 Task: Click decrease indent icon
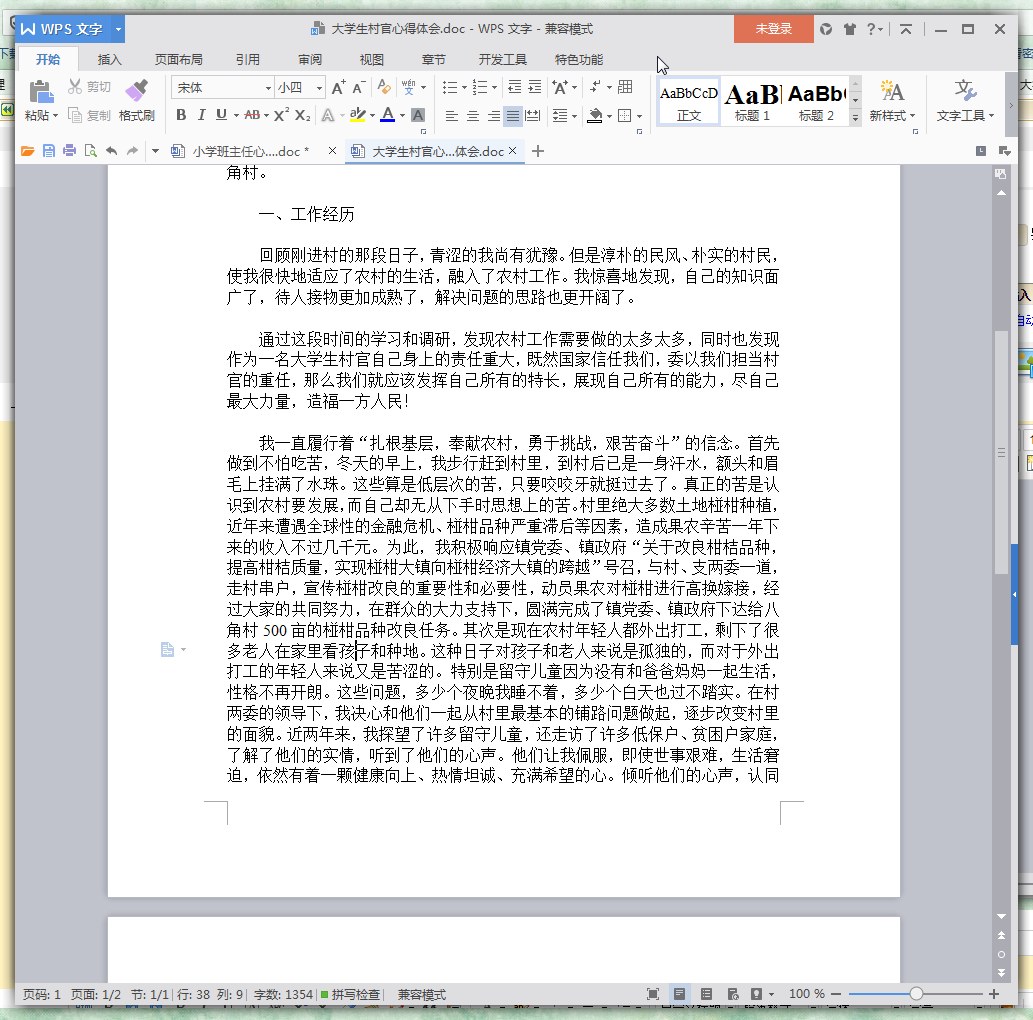pos(515,87)
